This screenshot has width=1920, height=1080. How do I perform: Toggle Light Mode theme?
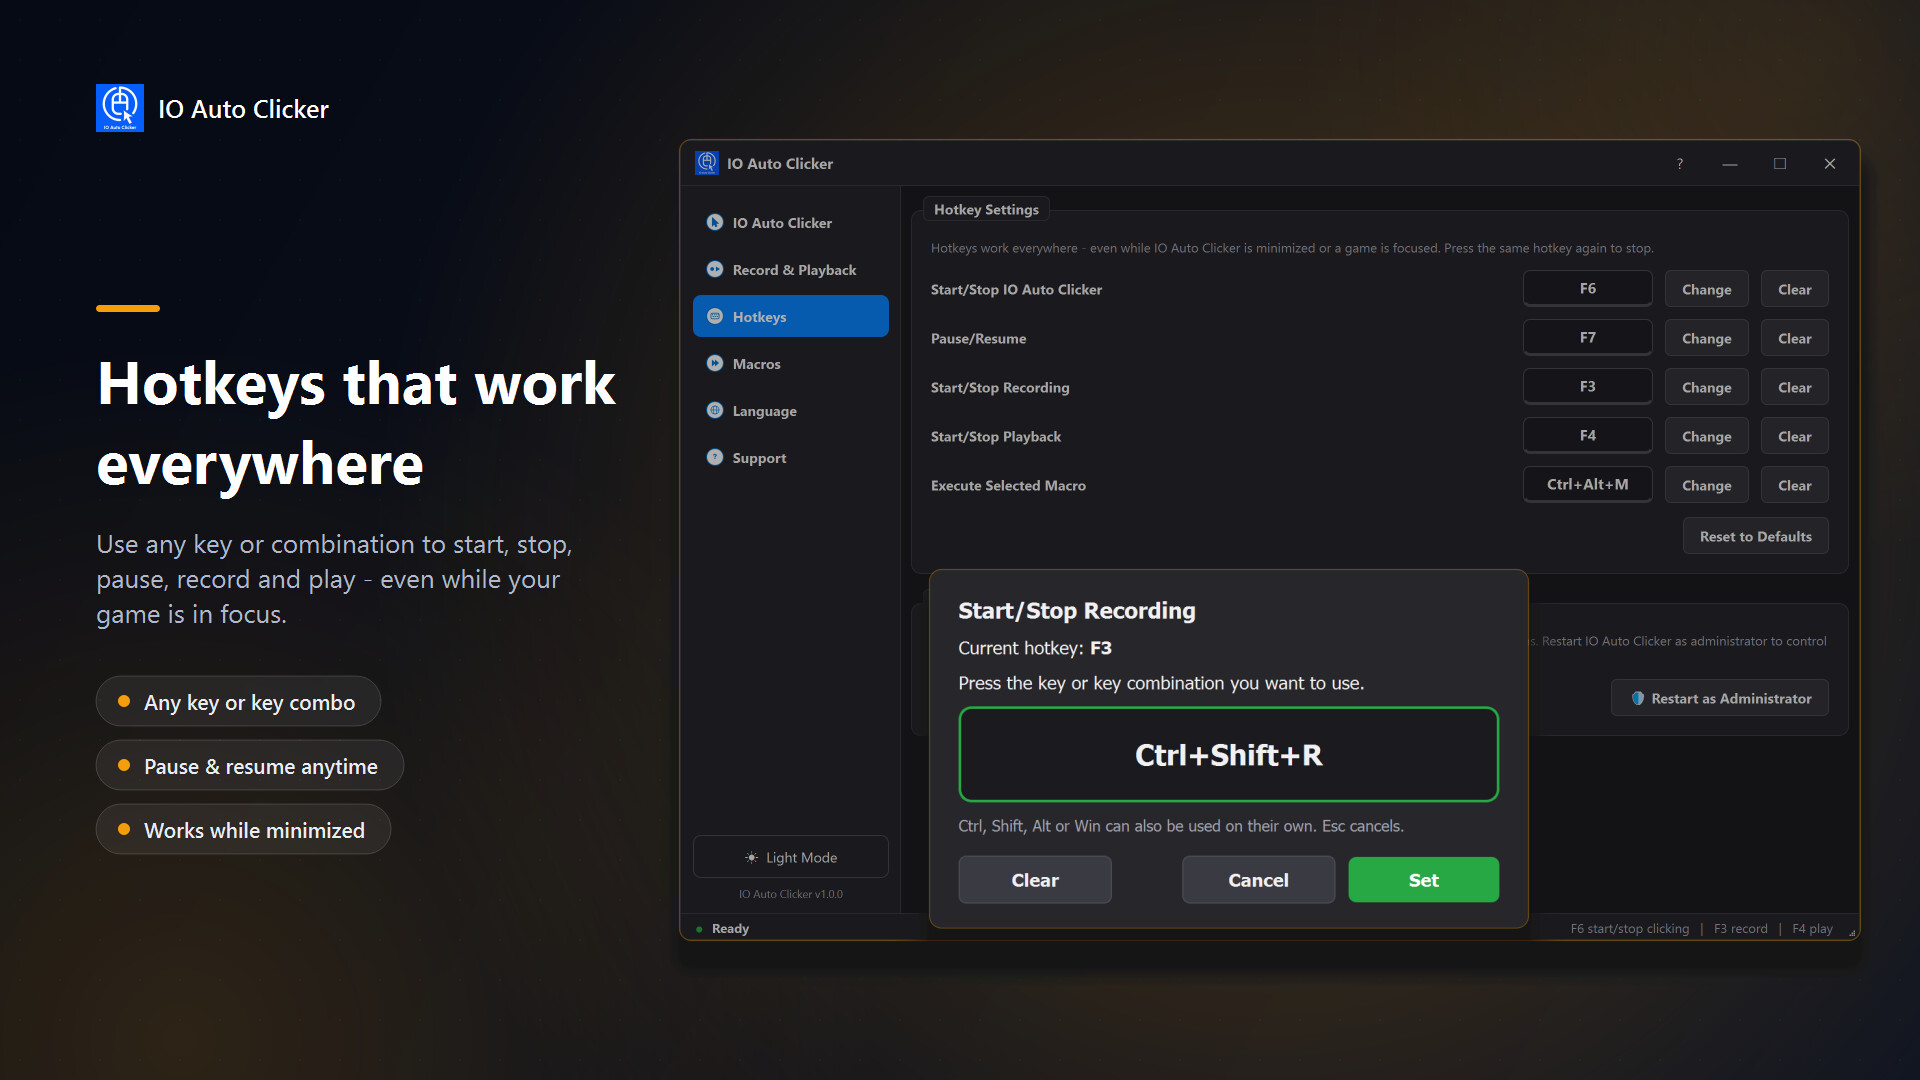click(791, 857)
